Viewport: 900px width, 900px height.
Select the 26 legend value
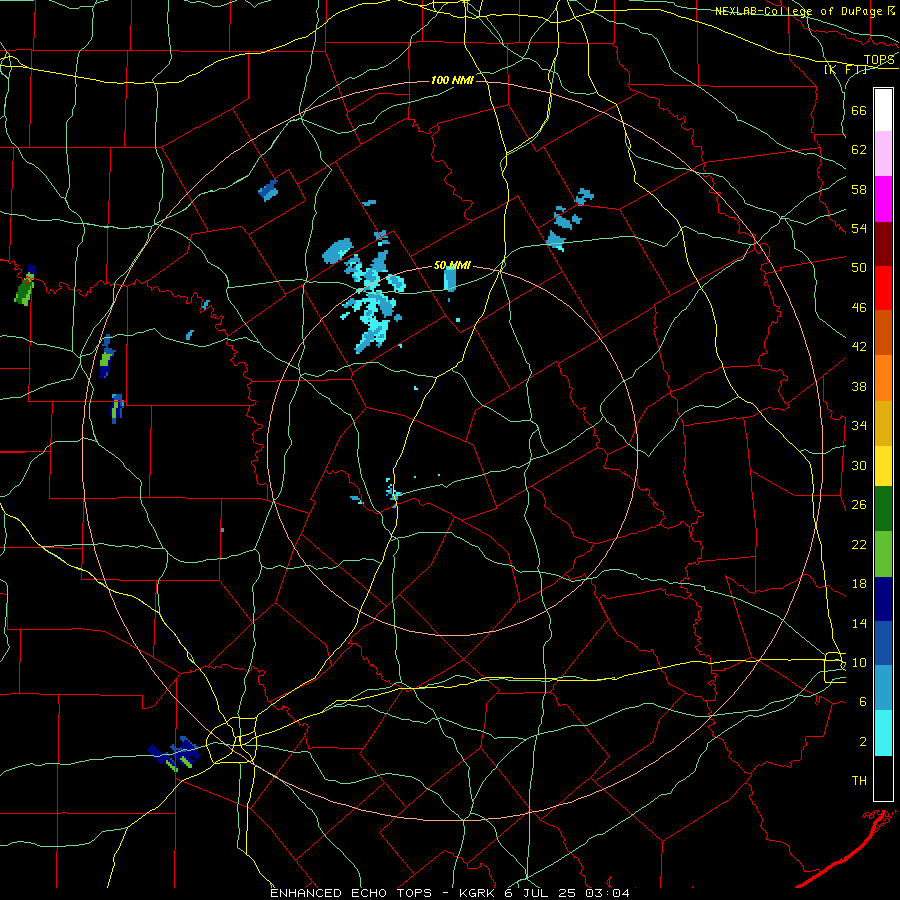859,505
